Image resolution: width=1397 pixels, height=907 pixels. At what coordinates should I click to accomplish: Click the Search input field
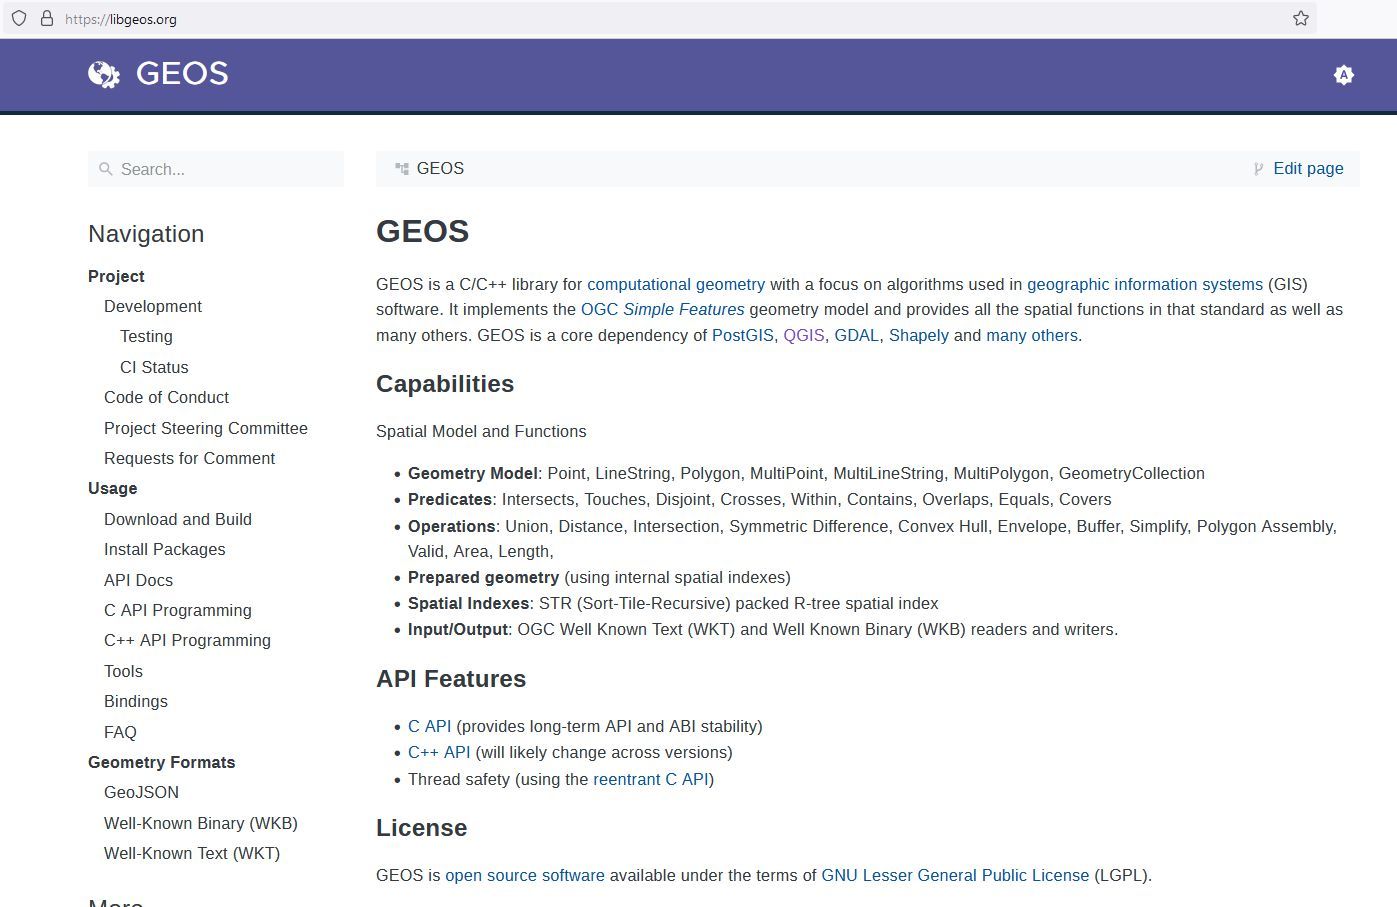216,169
